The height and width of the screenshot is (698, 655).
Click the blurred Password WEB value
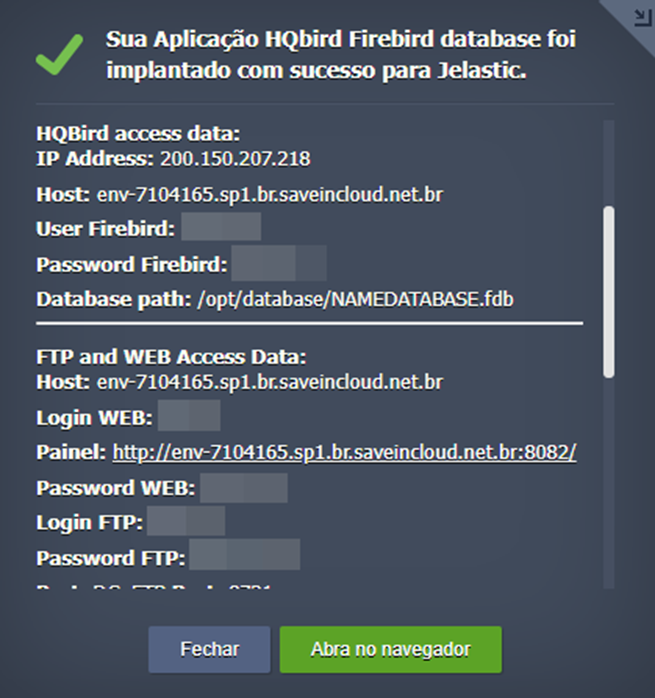pyautogui.click(x=243, y=488)
